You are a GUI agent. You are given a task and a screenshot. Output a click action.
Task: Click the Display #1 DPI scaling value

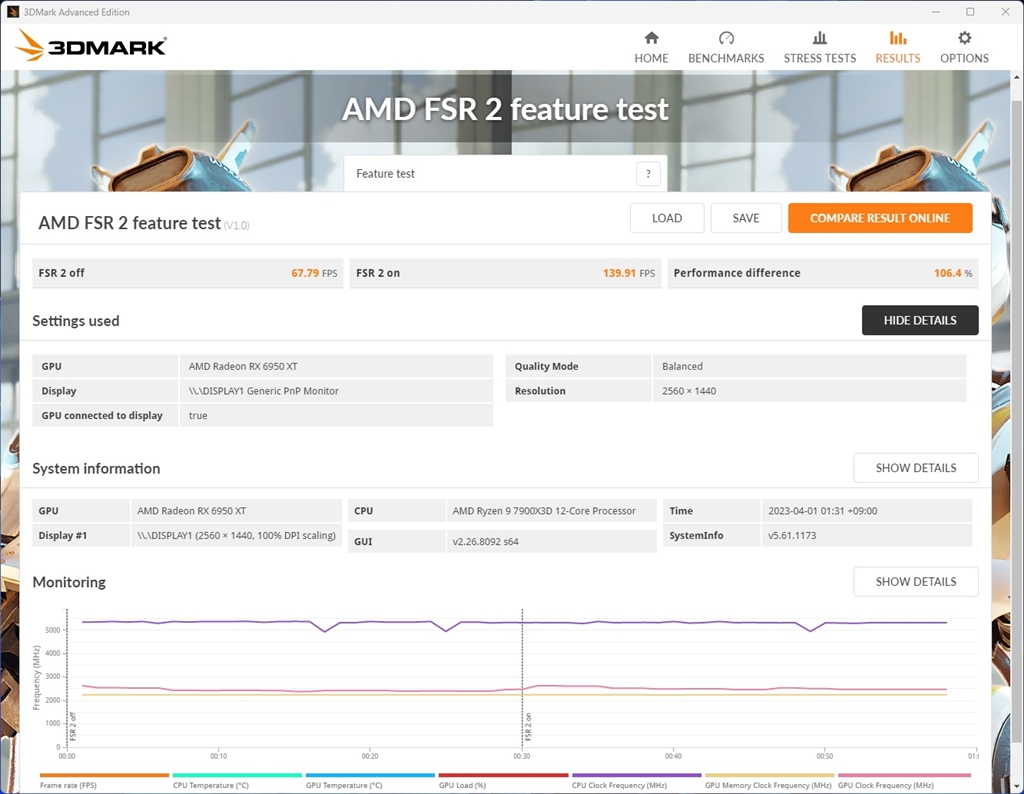236,535
